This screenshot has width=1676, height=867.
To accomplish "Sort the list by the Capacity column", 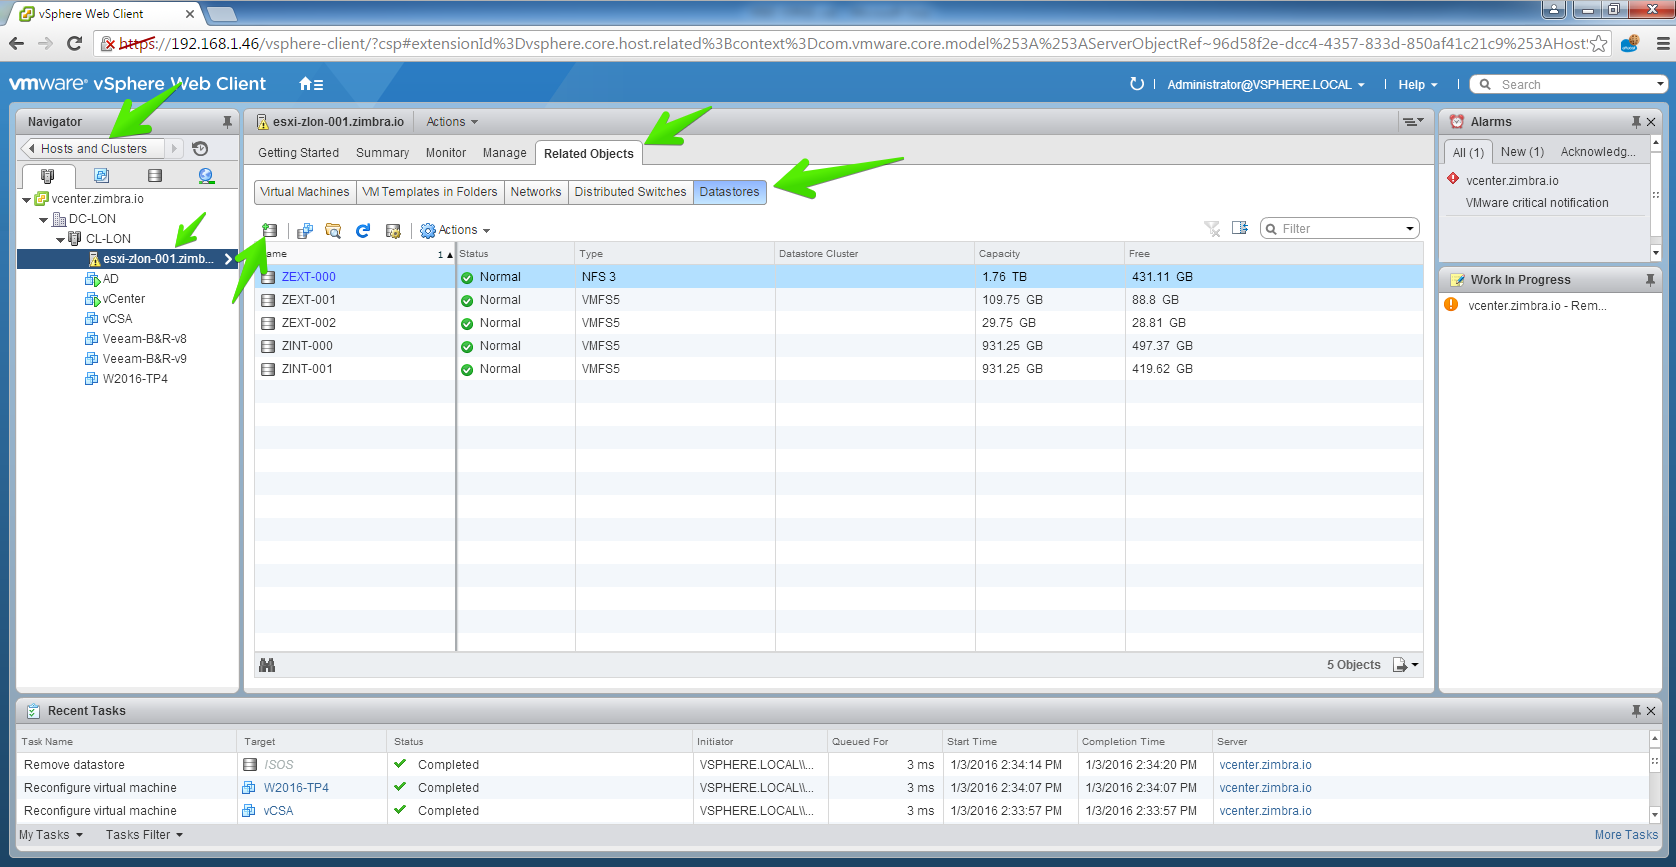I will click(1050, 254).
